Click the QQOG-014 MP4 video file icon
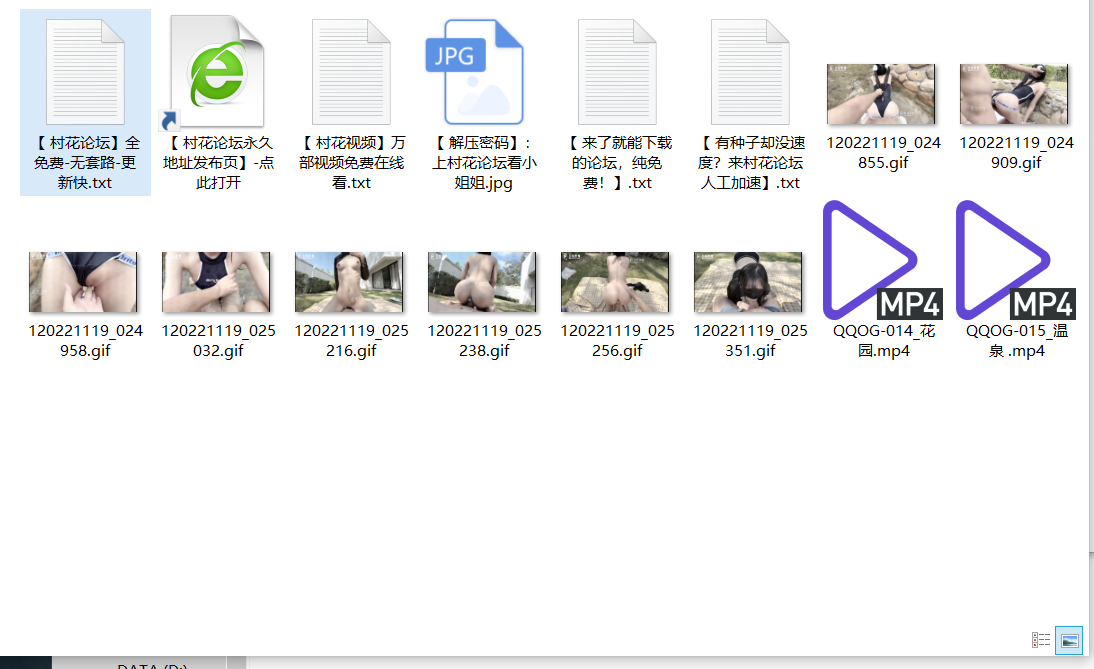This screenshot has height=669, width=1094. tap(870, 260)
